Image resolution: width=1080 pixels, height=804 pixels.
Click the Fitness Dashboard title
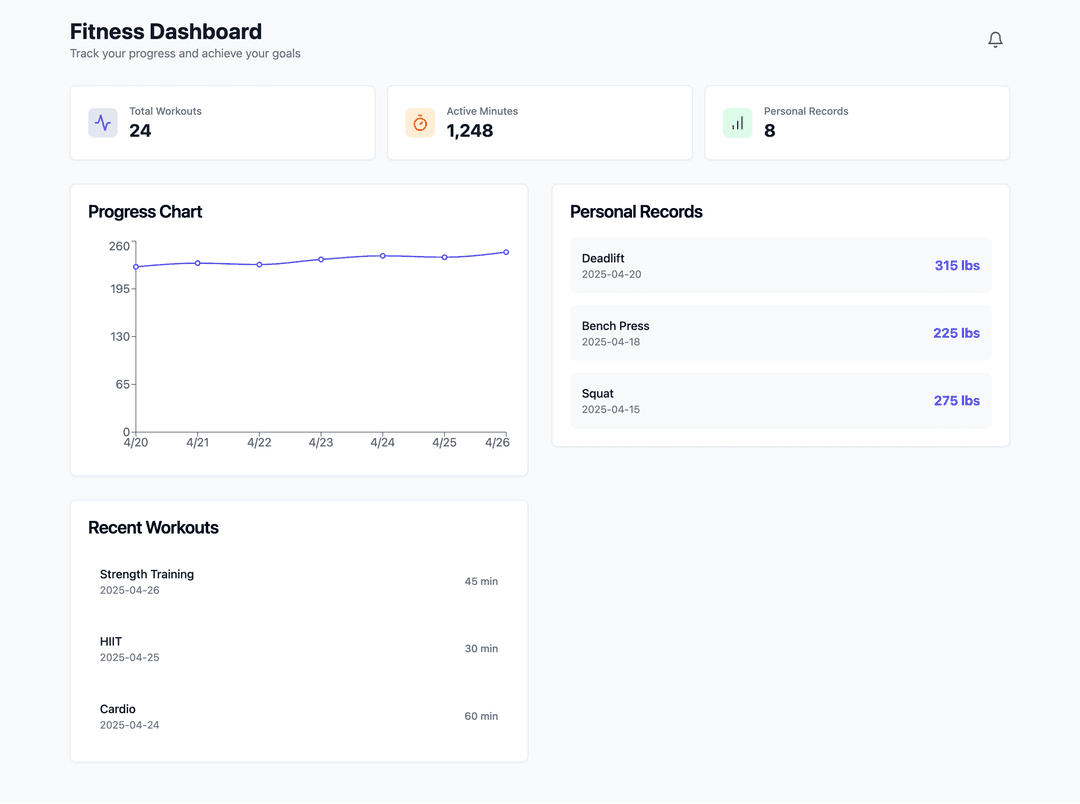(x=166, y=32)
